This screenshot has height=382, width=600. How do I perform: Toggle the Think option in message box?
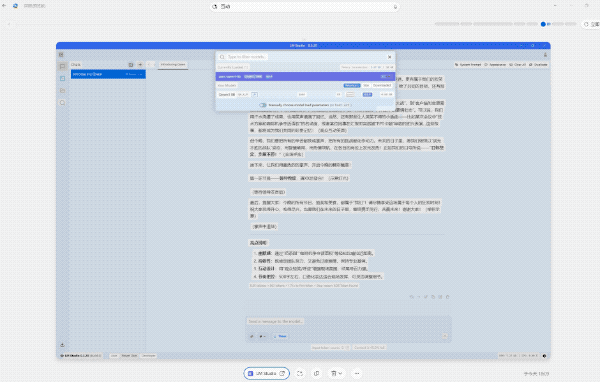tap(280, 336)
